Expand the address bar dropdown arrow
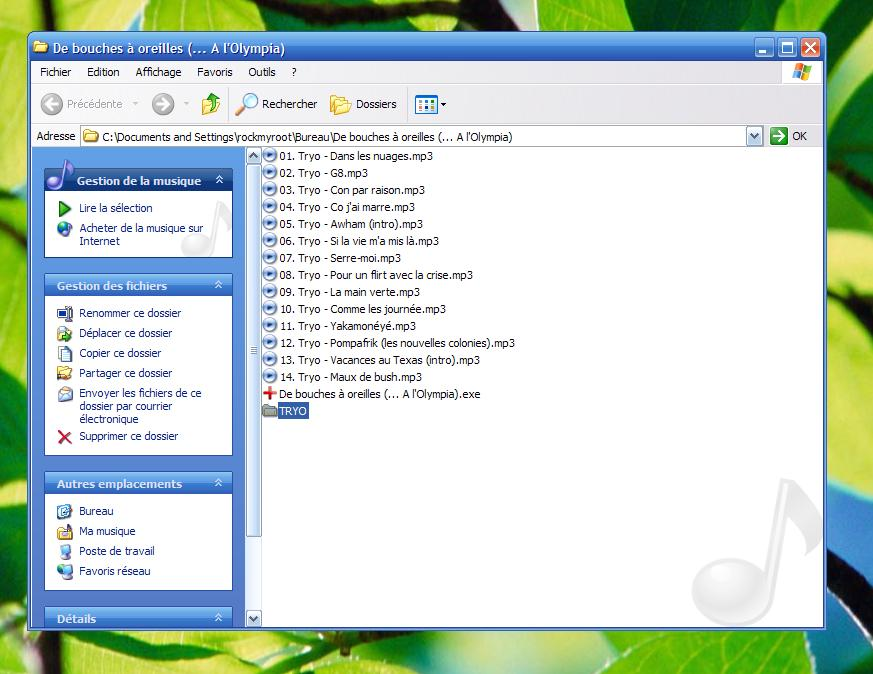 (754, 137)
